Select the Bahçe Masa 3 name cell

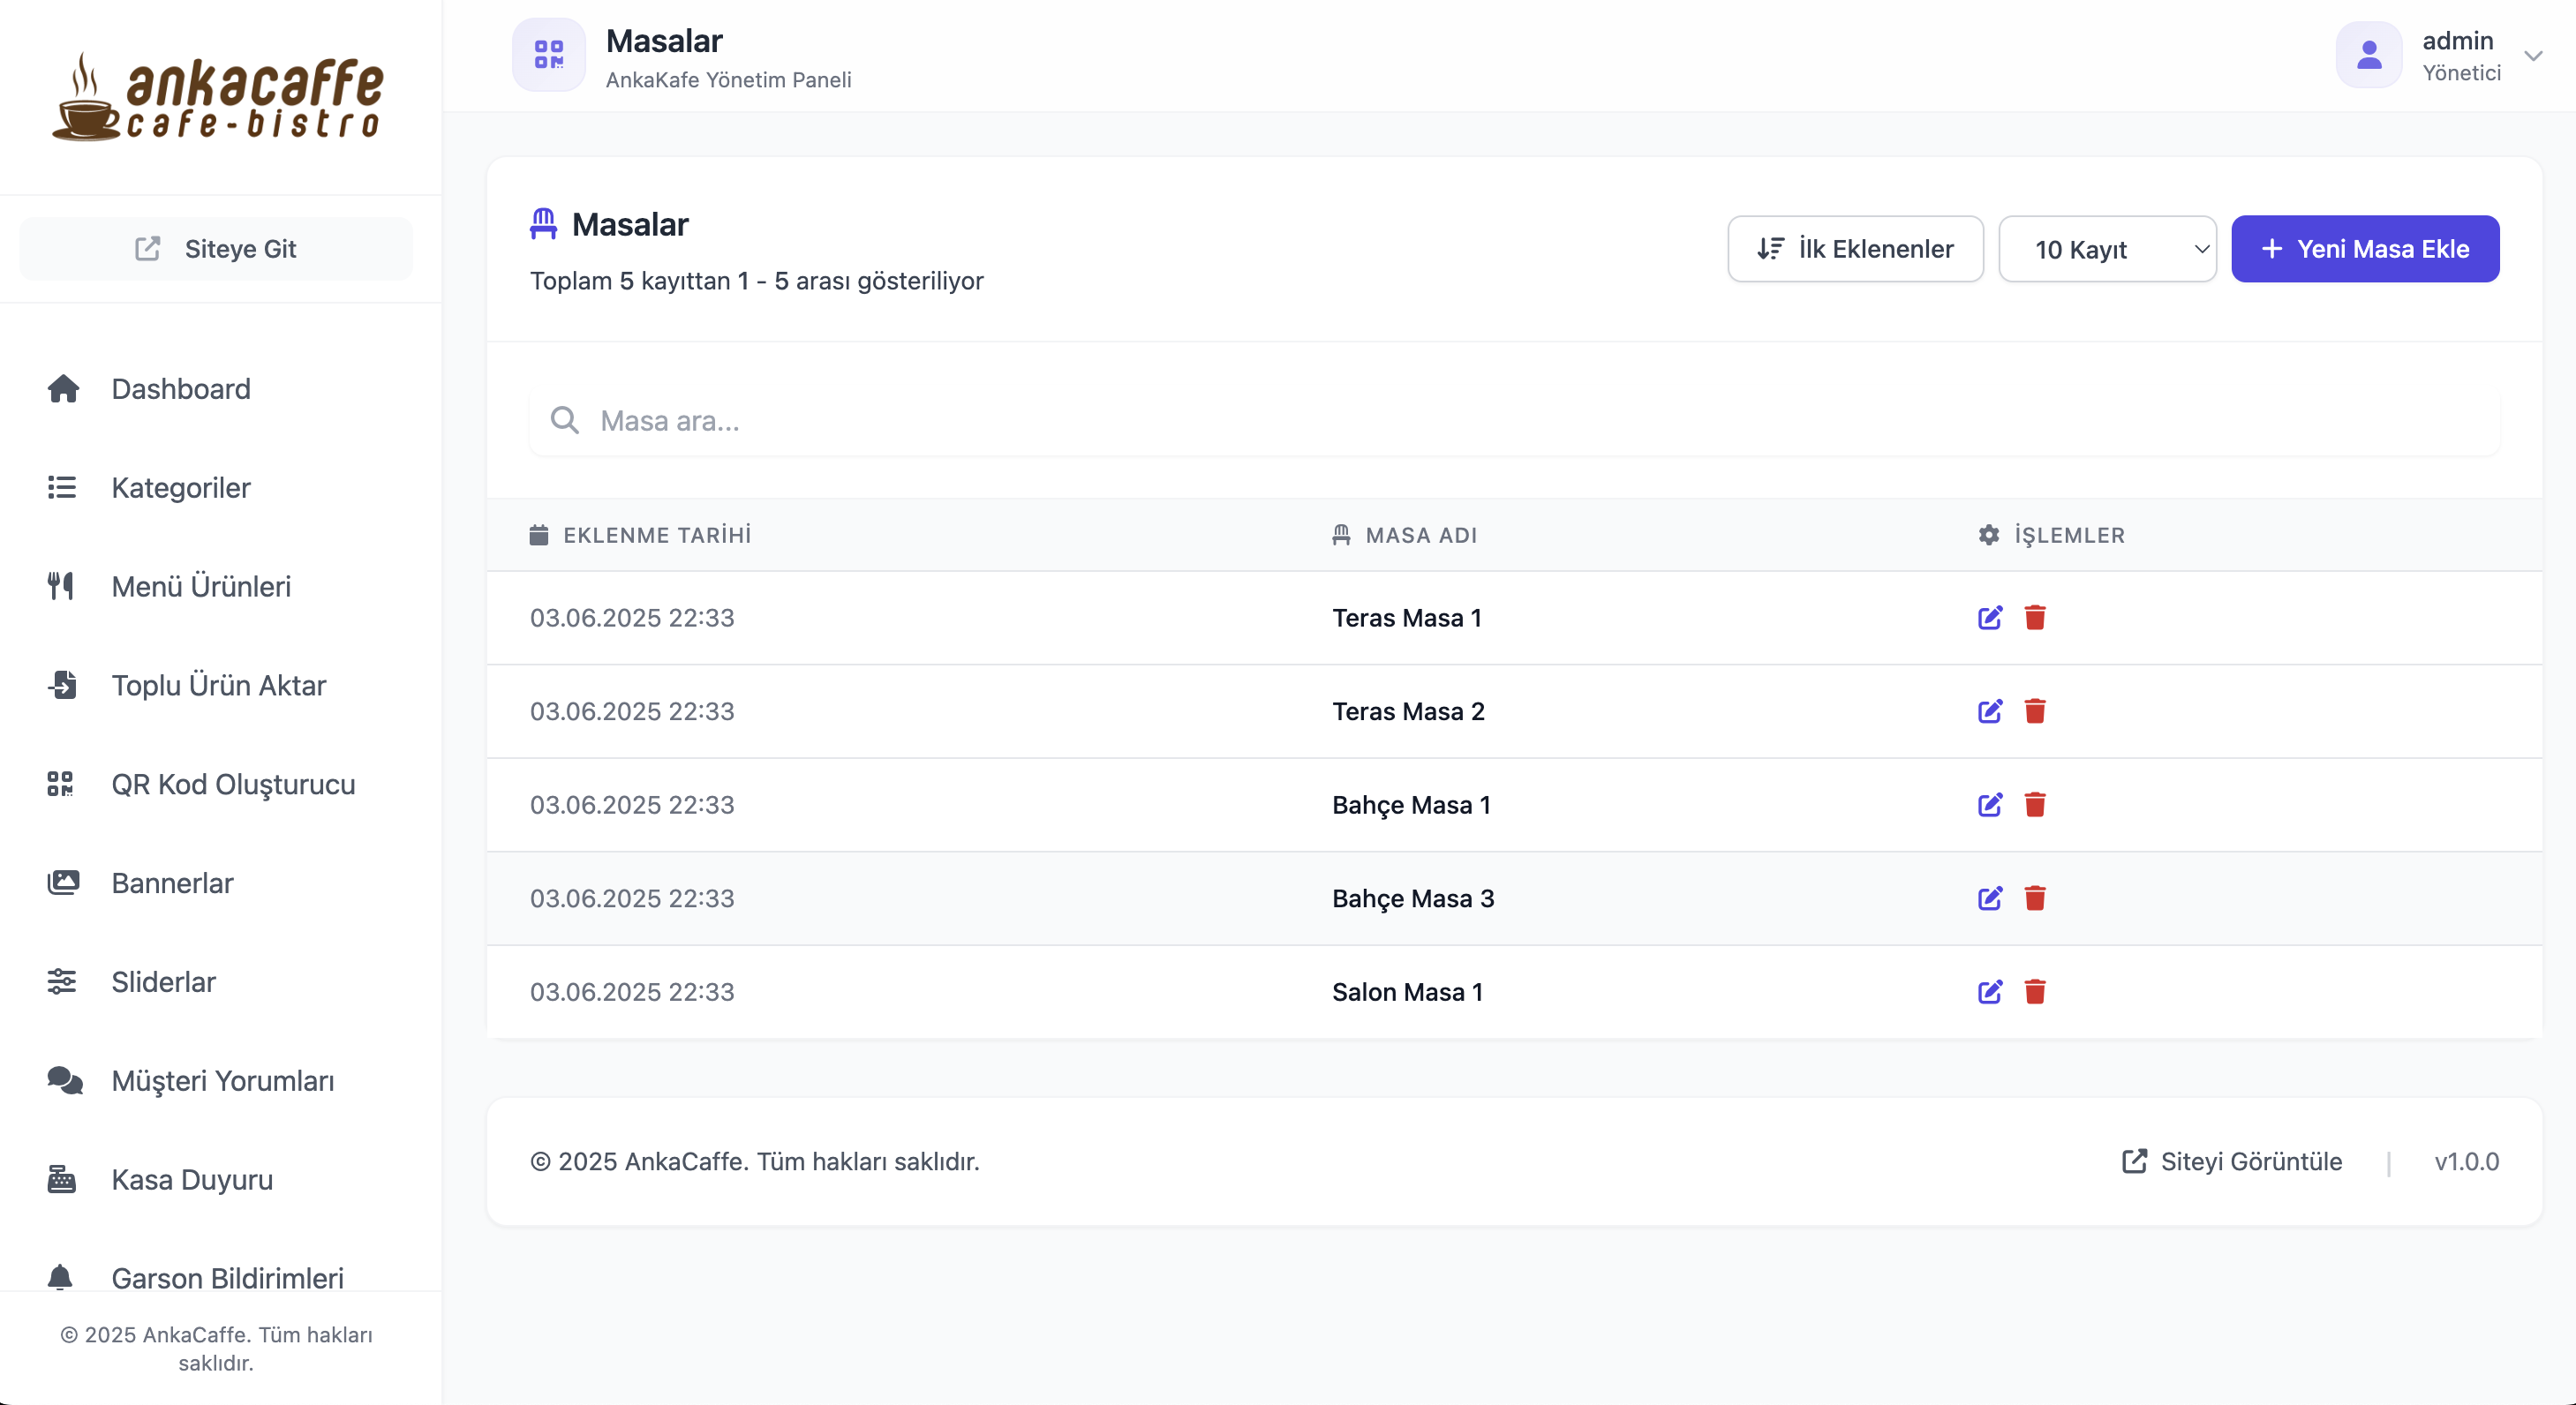coord(1413,898)
